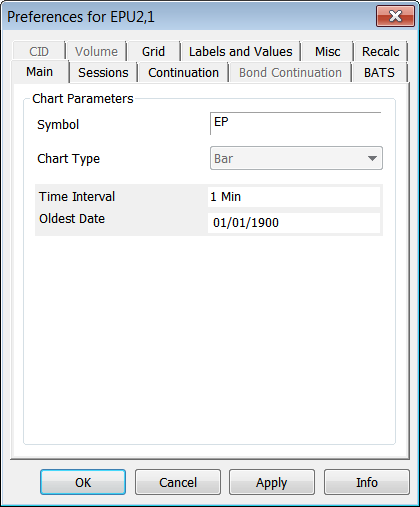420x507 pixels.
Task: Expand the Chart Type dropdown arrow
Action: [372, 158]
